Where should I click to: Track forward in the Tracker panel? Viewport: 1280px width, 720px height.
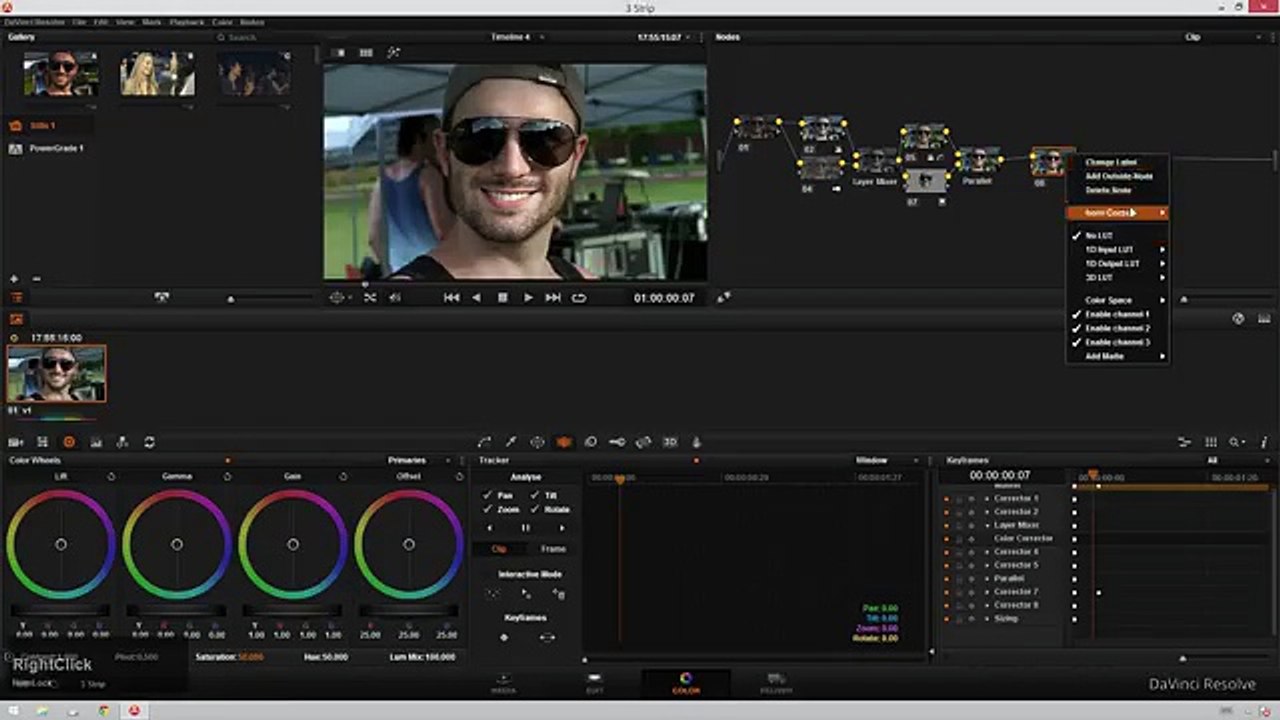pos(562,528)
